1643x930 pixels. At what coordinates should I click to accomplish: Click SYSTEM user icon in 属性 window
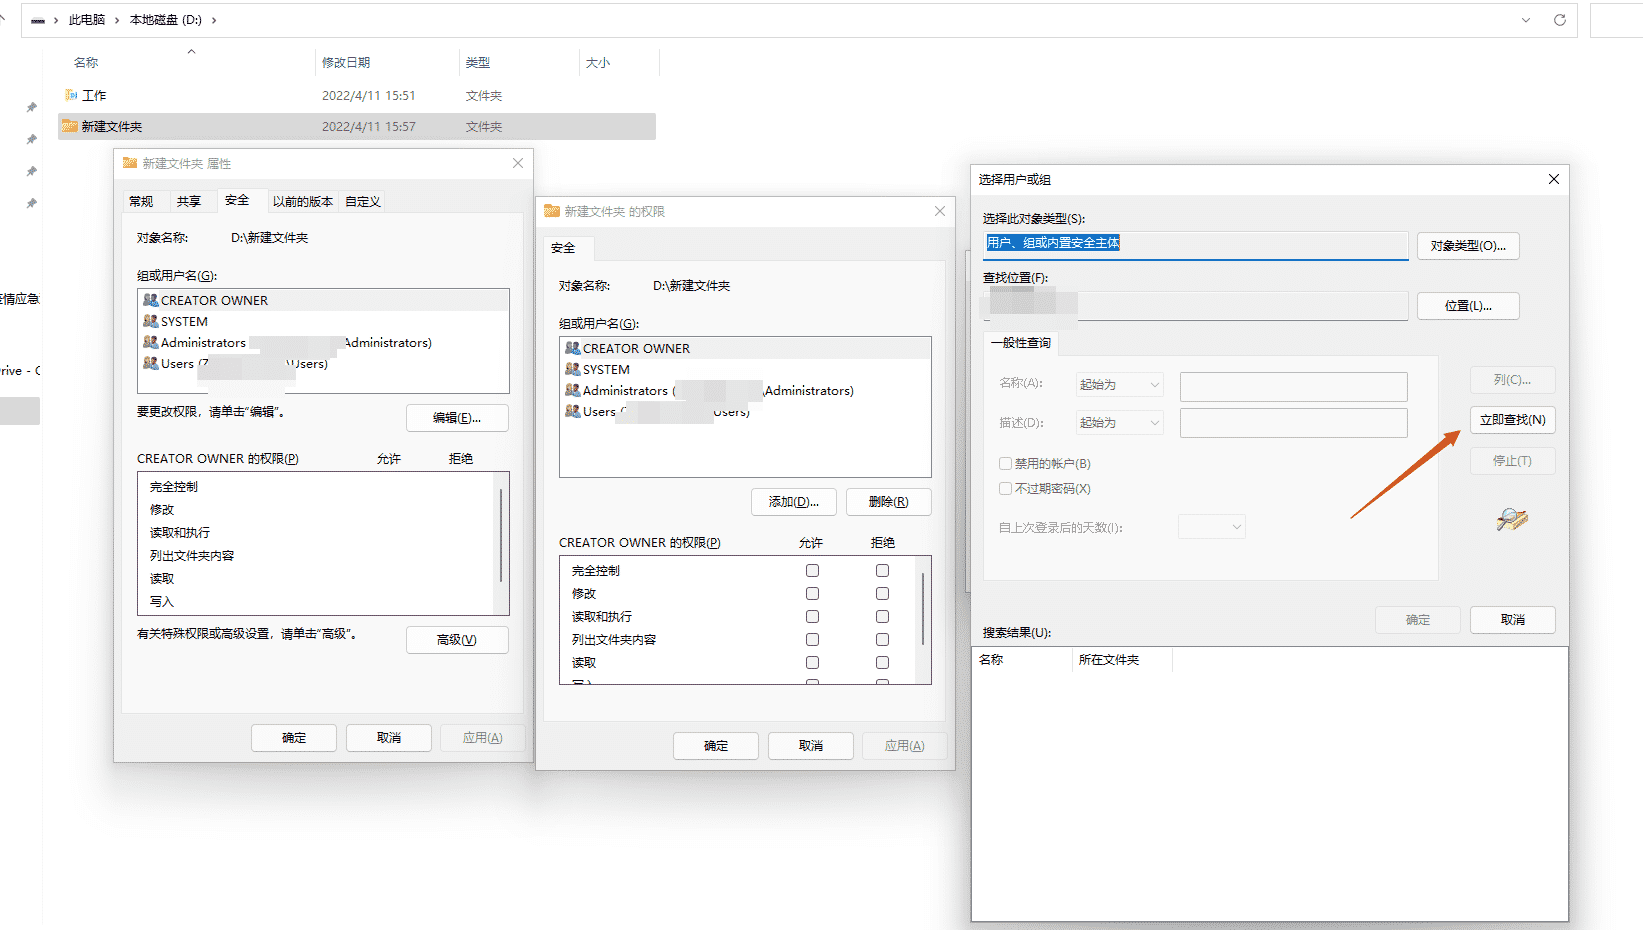click(x=151, y=321)
